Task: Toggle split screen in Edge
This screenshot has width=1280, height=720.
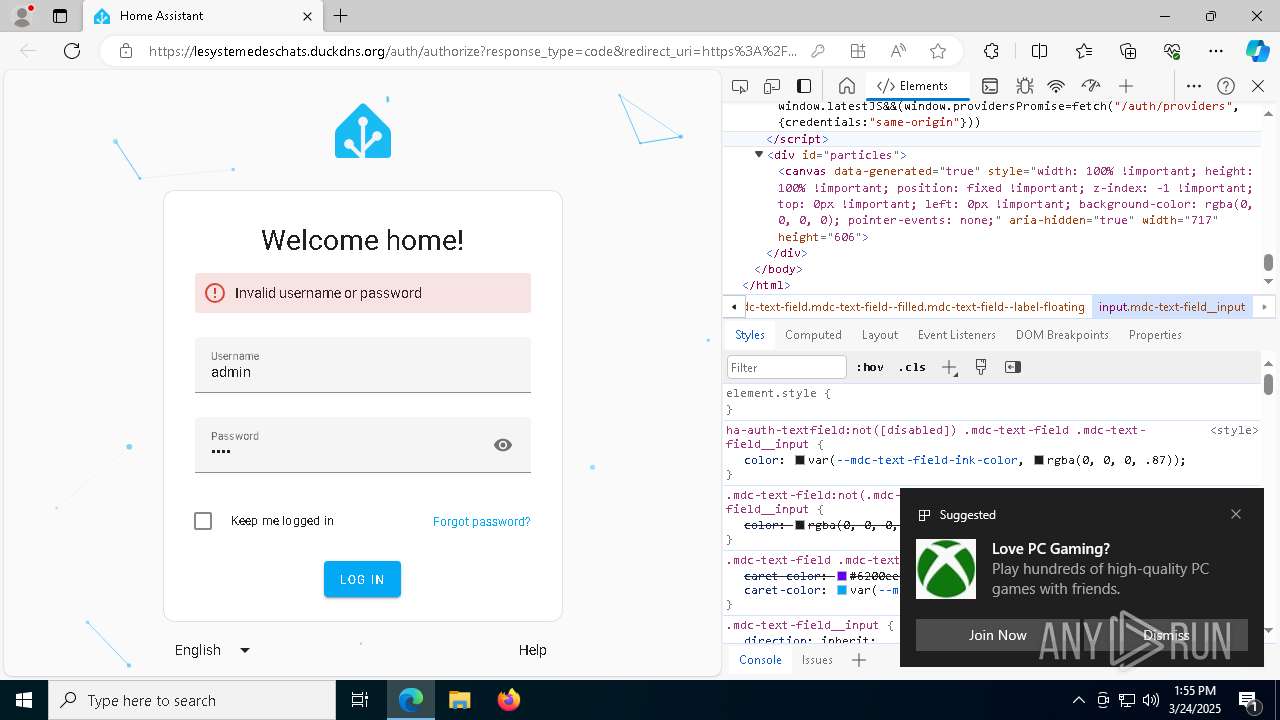Action: click(x=1039, y=51)
